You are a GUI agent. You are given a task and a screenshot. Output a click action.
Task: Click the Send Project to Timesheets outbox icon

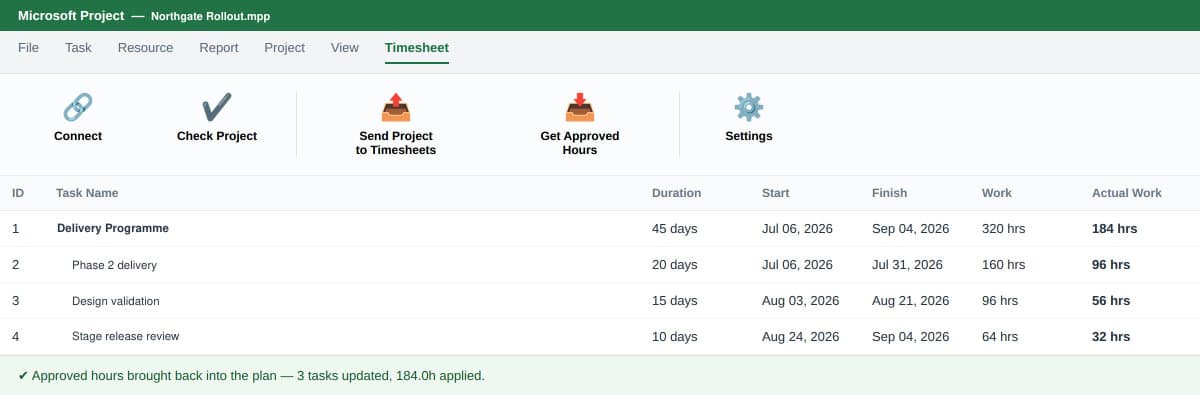pos(396,107)
